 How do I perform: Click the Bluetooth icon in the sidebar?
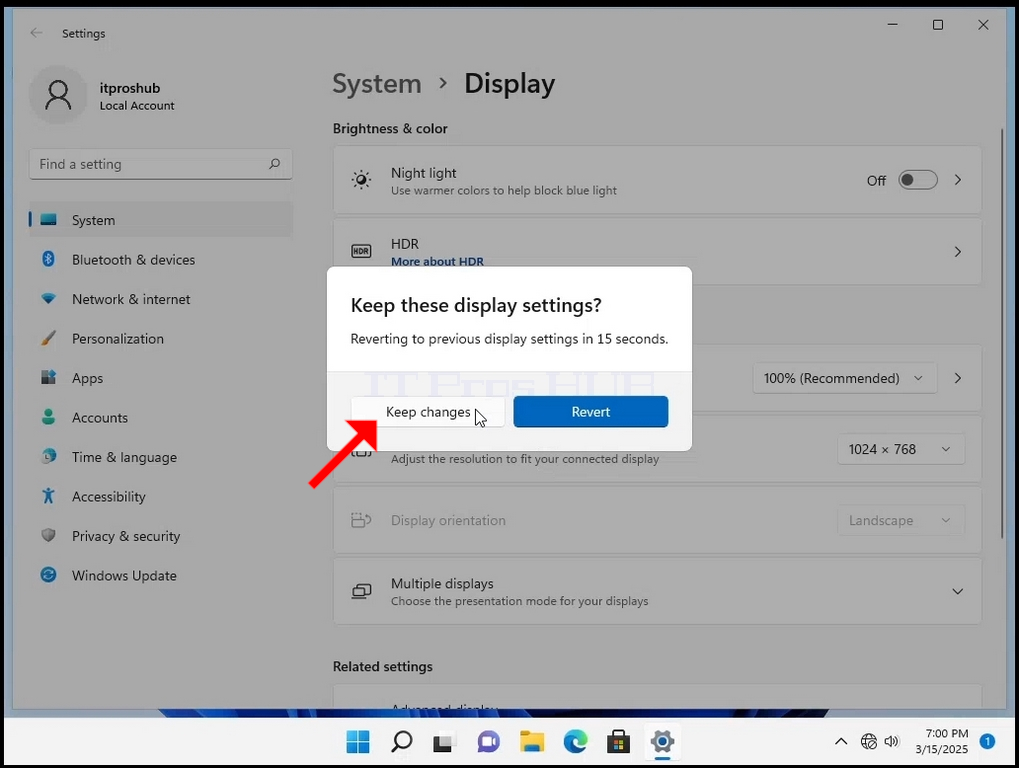48,259
